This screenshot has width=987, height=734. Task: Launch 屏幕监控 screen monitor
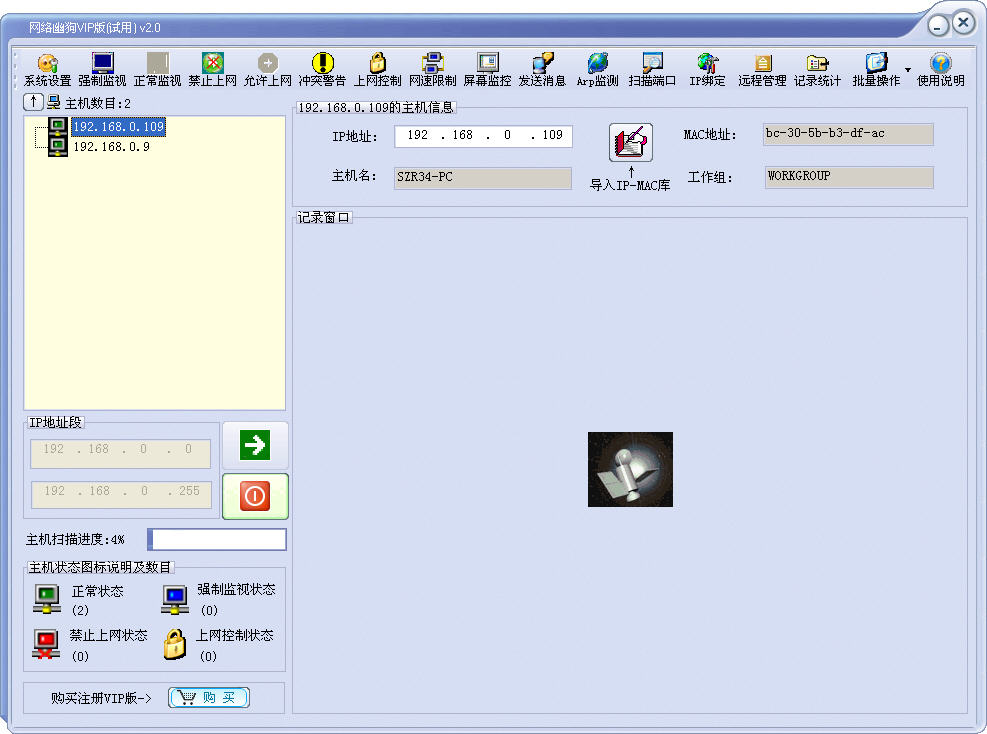pos(487,69)
